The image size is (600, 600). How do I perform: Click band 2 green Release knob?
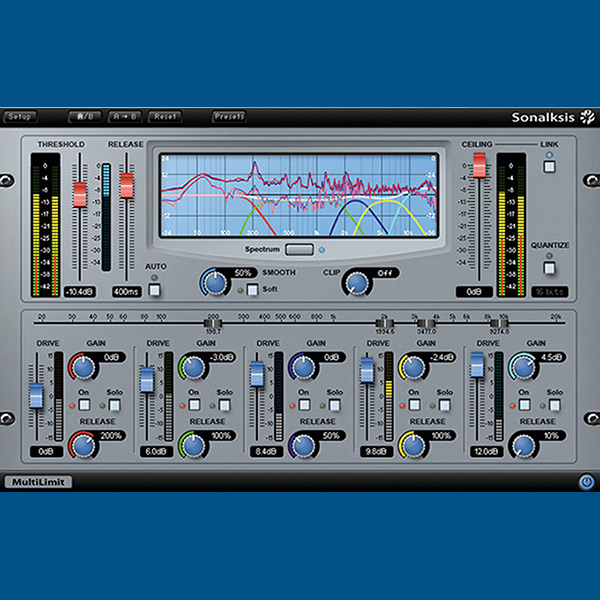[x=192, y=444]
